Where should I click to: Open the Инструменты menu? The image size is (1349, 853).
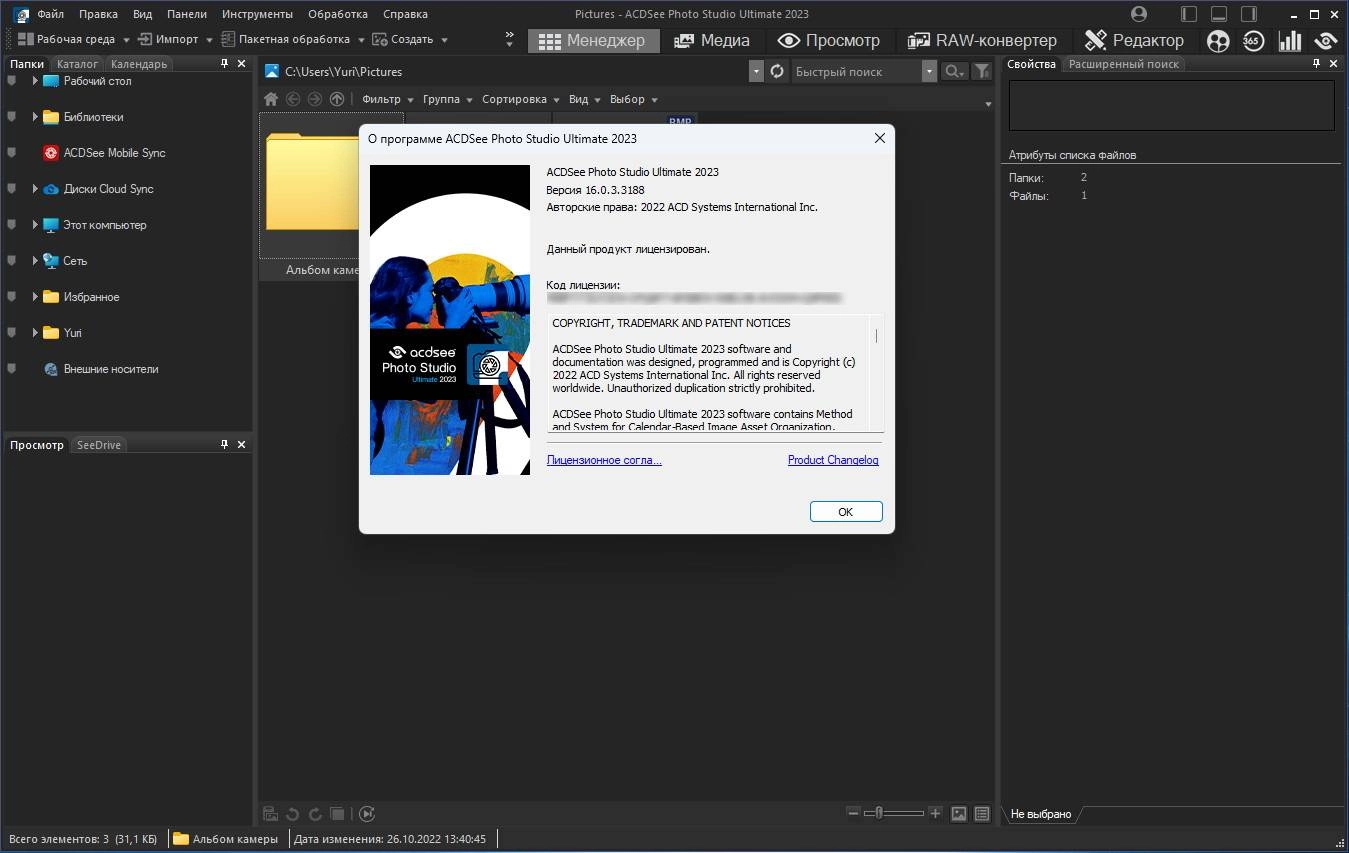258,14
